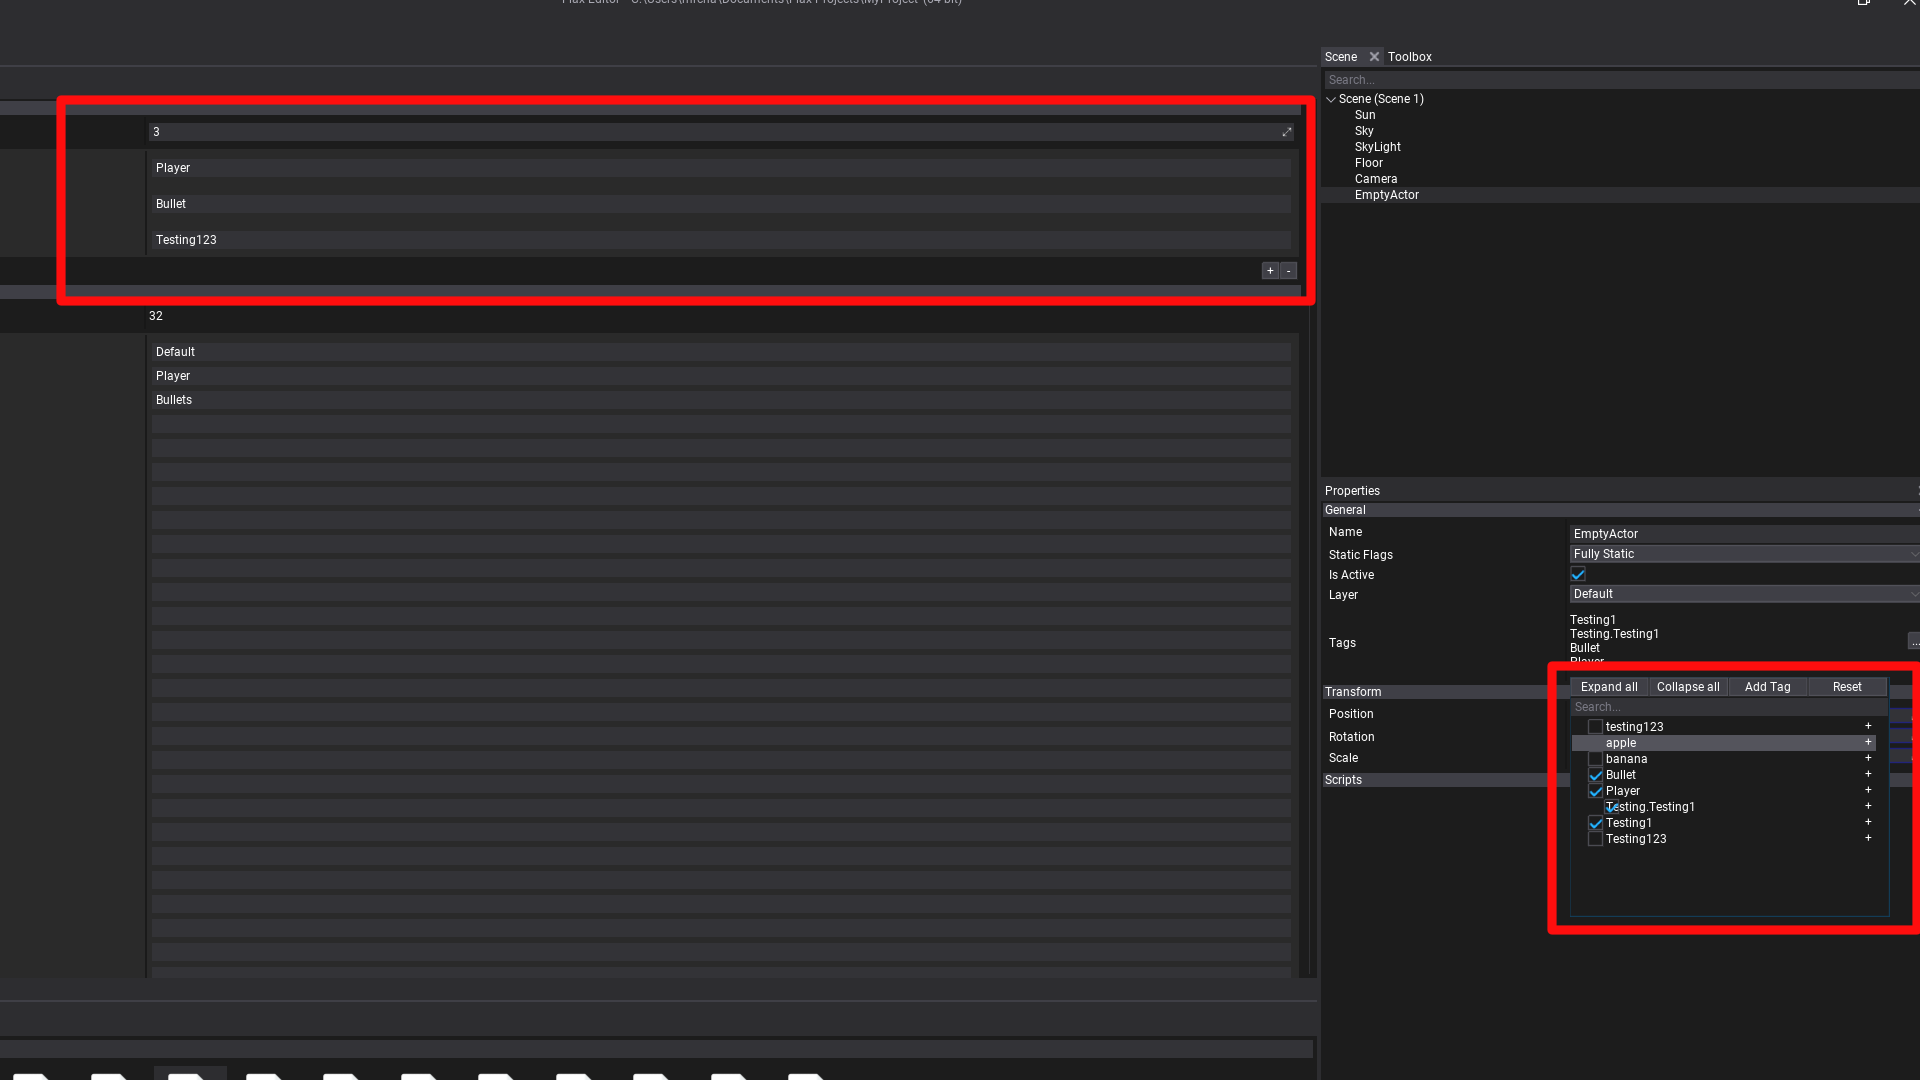Click the restore window icon in the title bar
Image resolution: width=1920 pixels, height=1080 pixels.
tap(1864, 3)
